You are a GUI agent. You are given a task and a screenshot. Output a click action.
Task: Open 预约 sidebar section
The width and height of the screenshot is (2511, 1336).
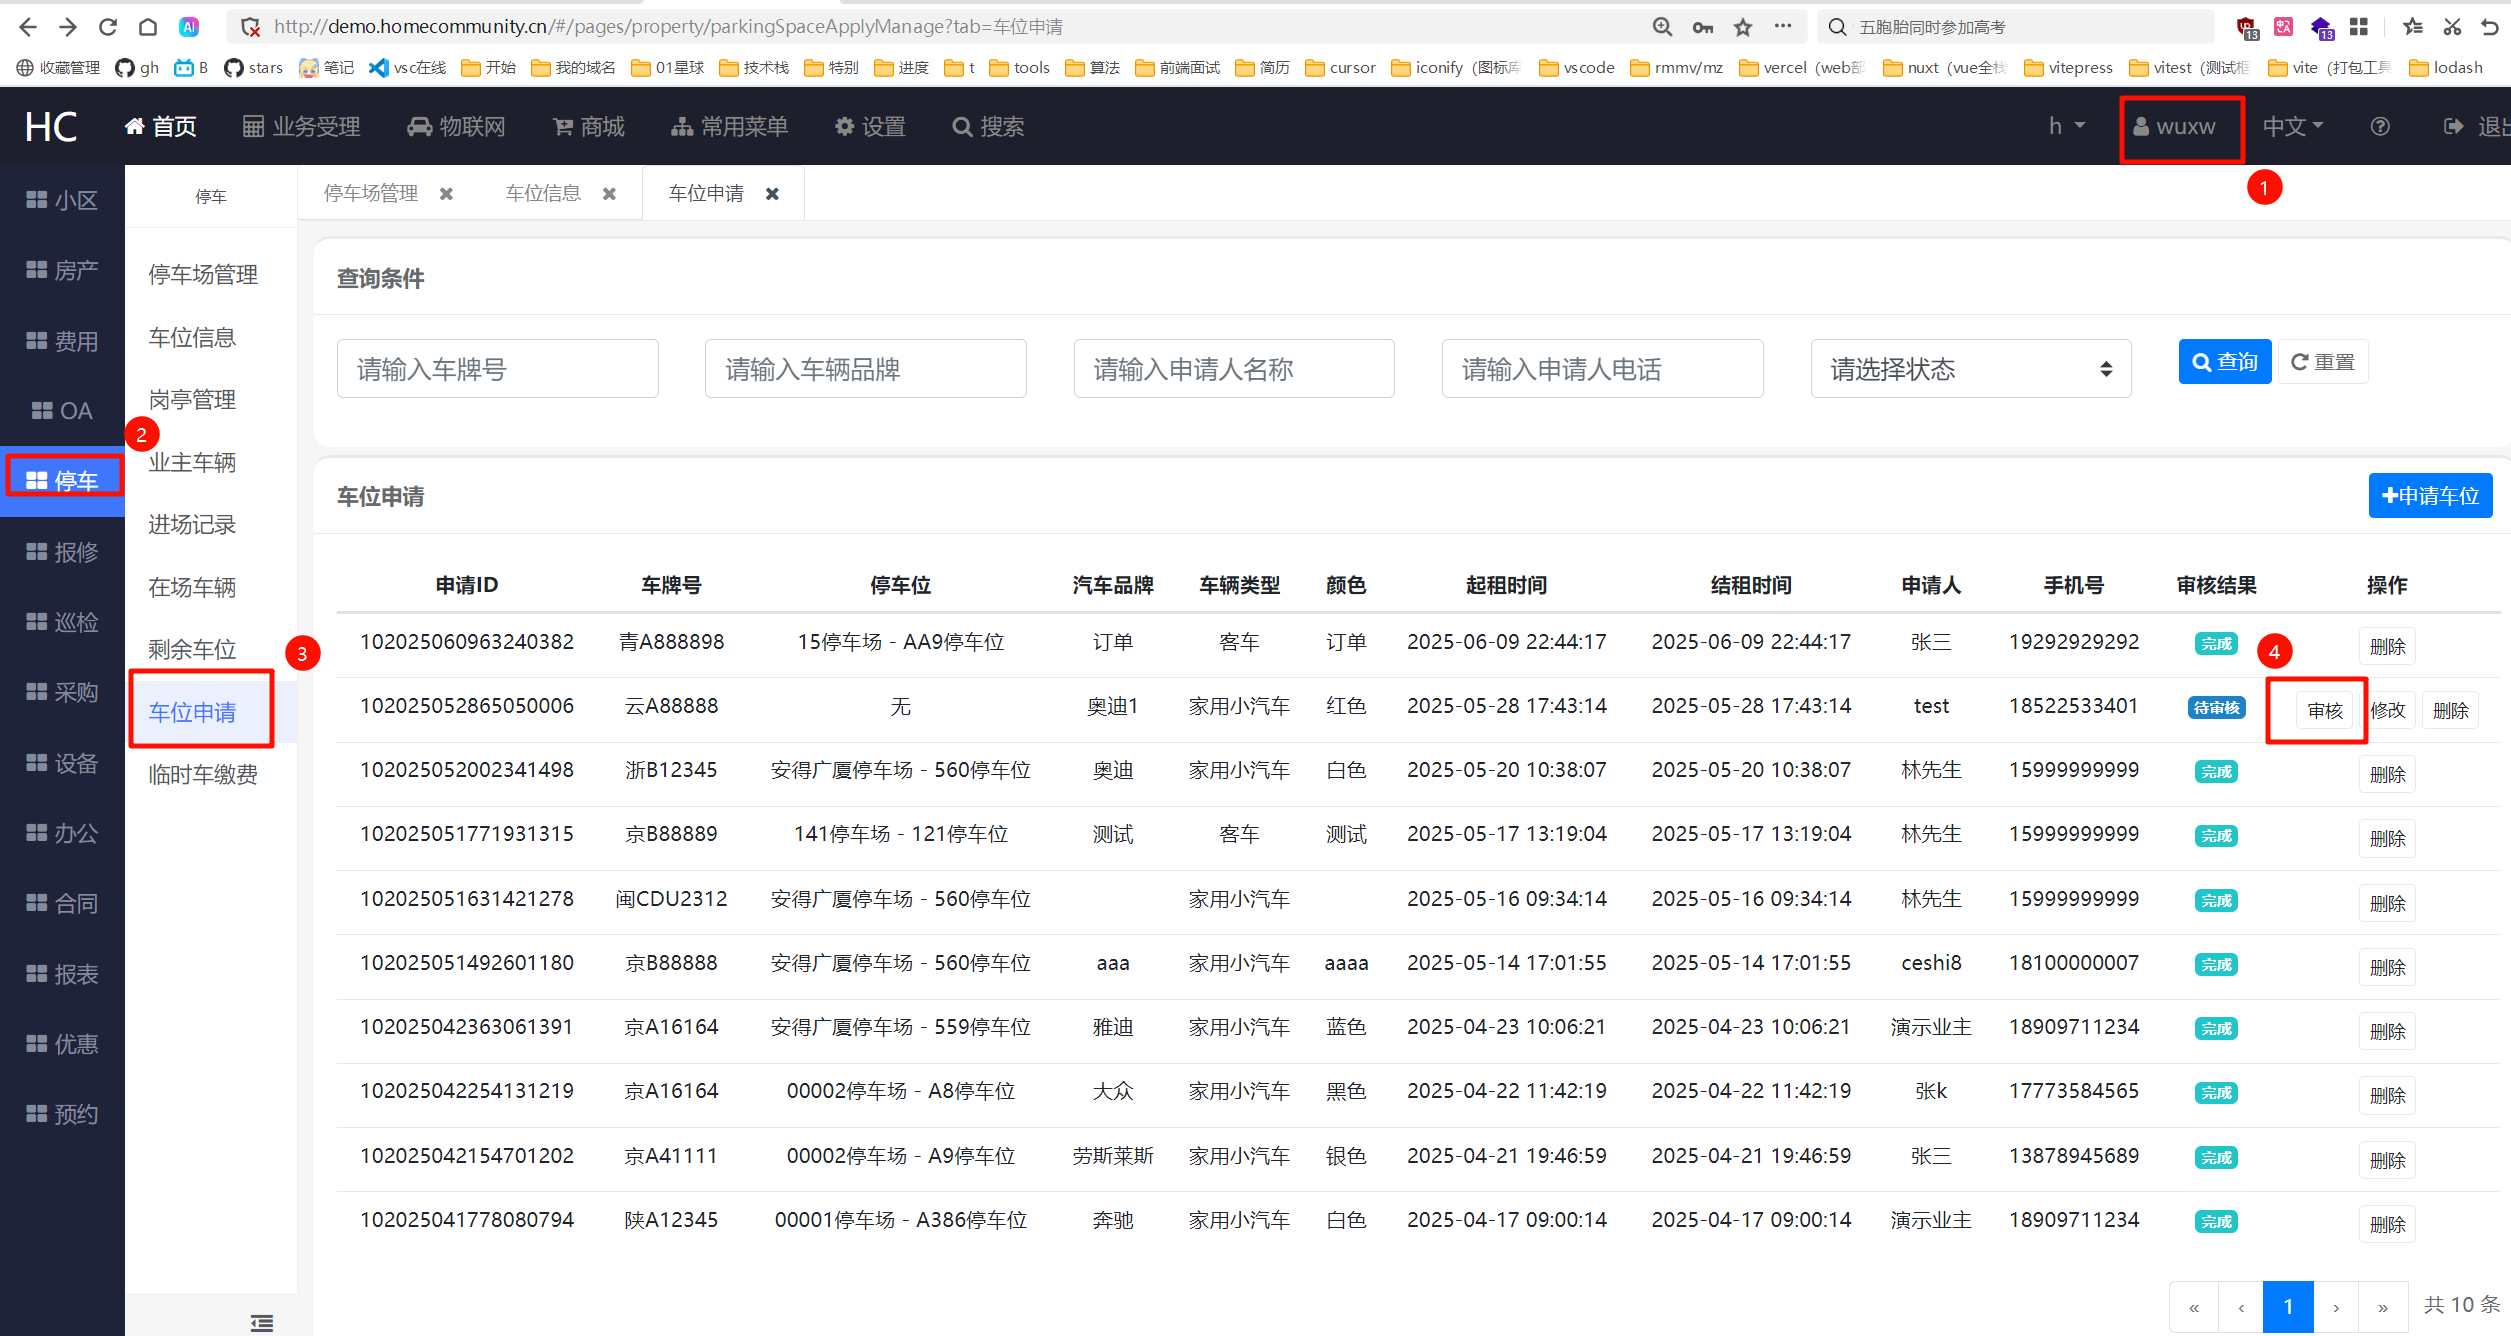(x=62, y=1114)
